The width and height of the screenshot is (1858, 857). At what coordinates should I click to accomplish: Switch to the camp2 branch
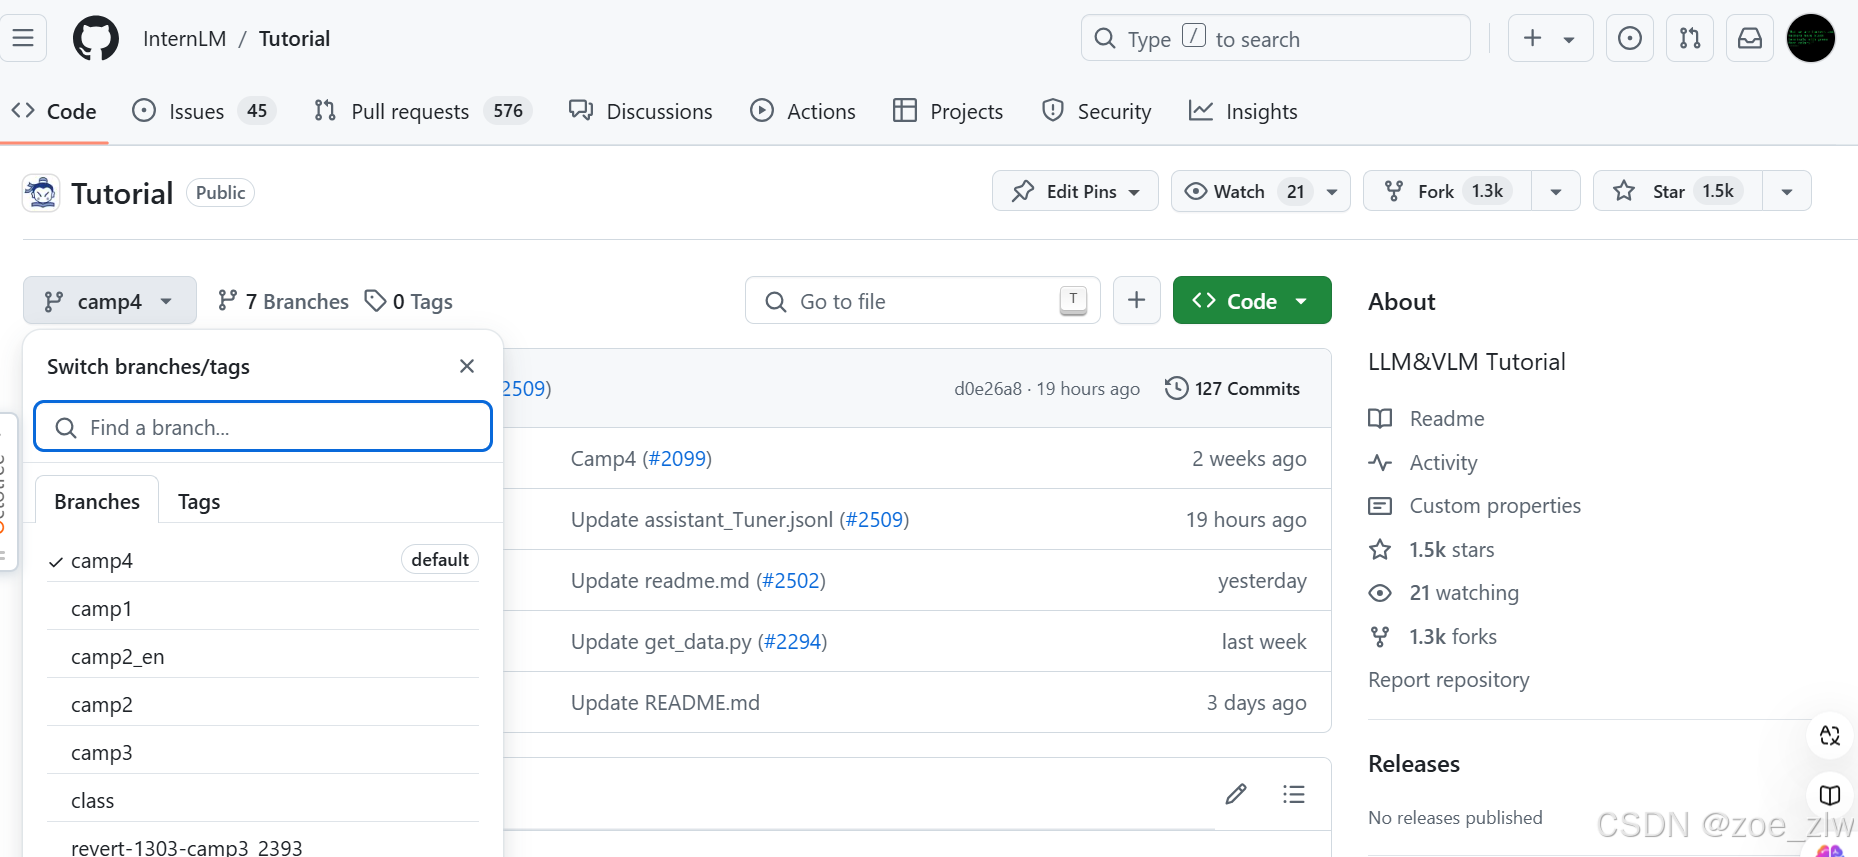click(x=263, y=704)
